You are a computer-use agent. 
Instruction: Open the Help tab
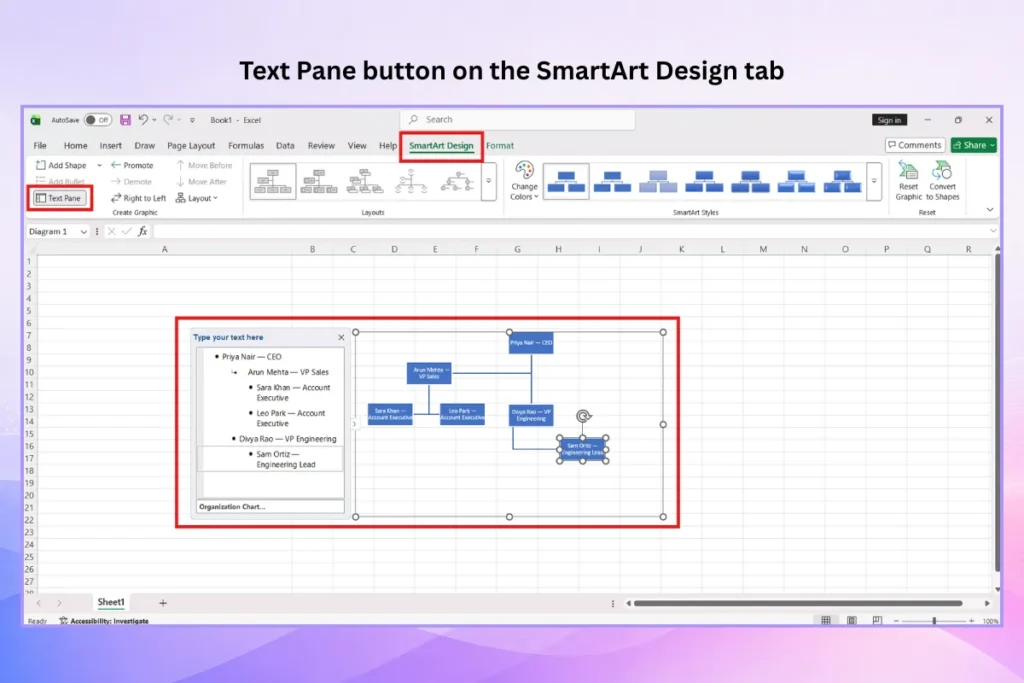[387, 146]
